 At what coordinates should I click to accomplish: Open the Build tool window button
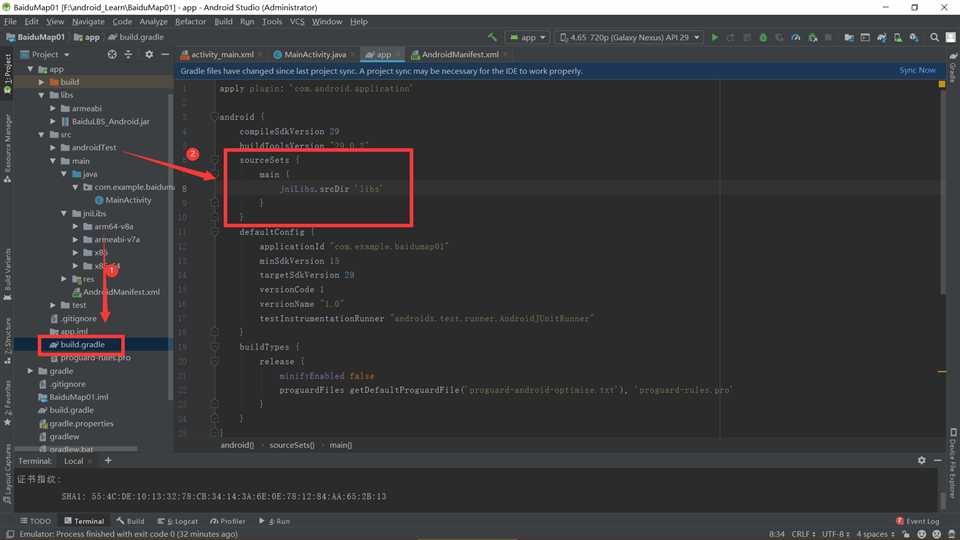(130, 521)
